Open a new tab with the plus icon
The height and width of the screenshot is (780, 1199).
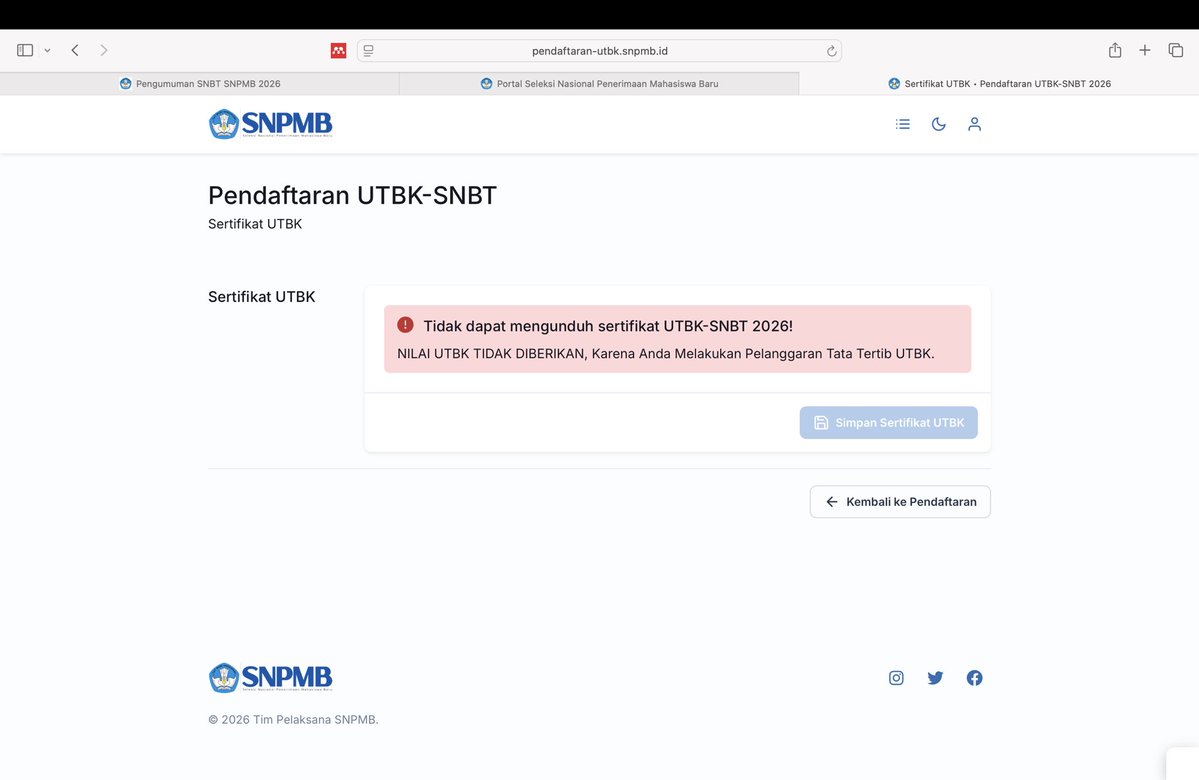coord(1145,50)
